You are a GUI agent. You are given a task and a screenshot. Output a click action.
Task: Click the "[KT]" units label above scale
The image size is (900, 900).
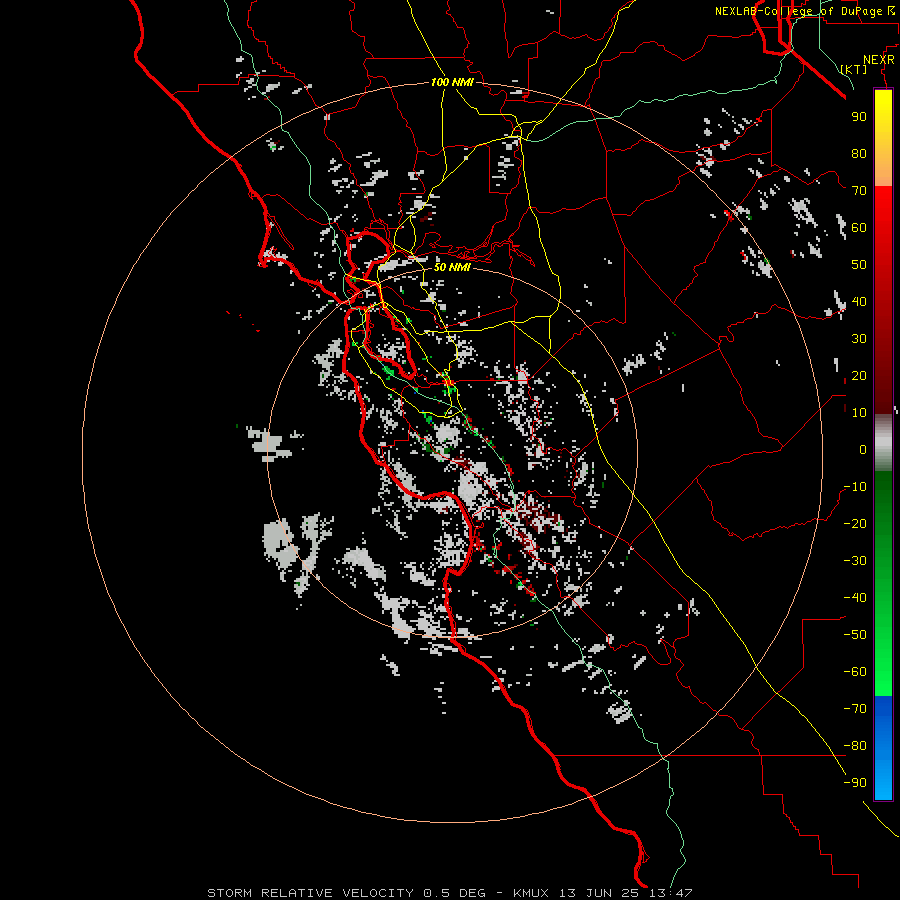(854, 69)
